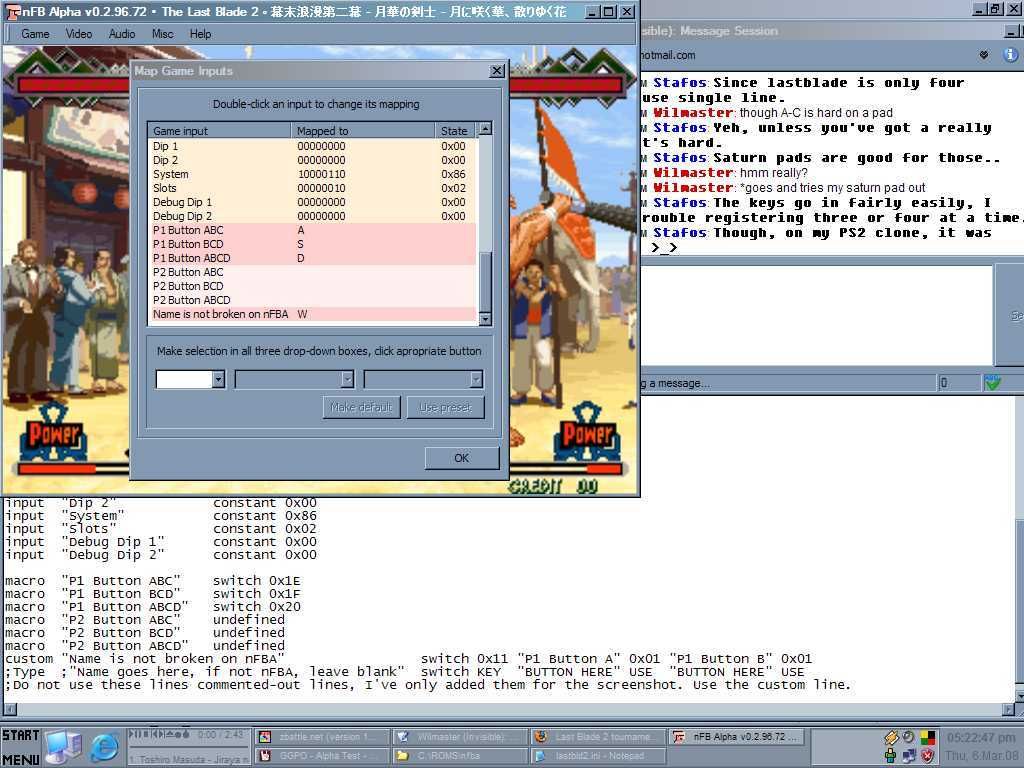The height and width of the screenshot is (768, 1024).
Task: Select the P2 Button BCD row
Action: (313, 286)
